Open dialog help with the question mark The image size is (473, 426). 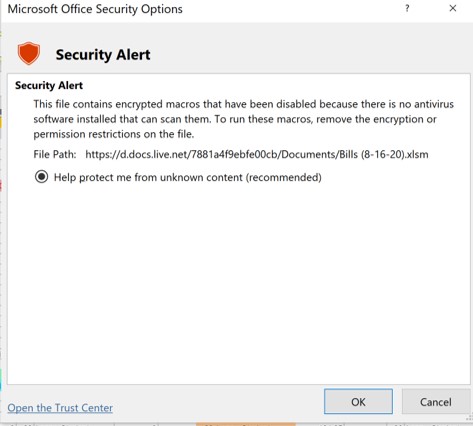(x=407, y=9)
